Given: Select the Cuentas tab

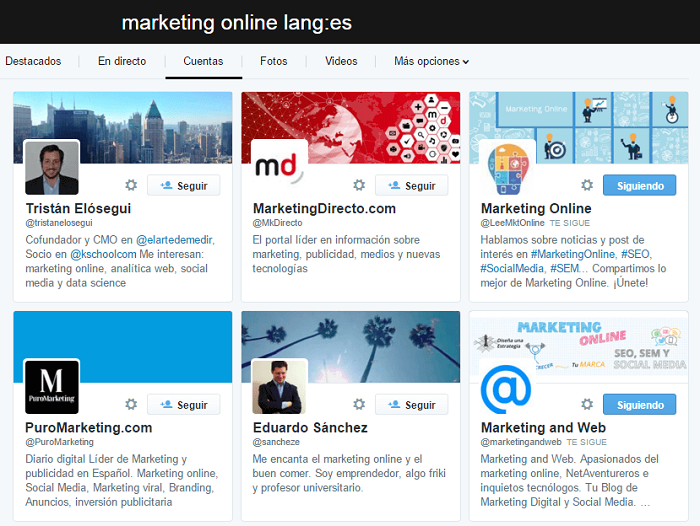Looking at the screenshot, I should [203, 61].
